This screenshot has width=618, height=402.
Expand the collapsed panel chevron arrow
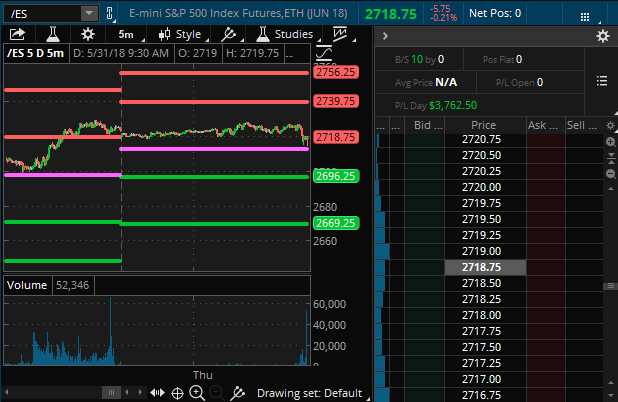click(x=385, y=36)
